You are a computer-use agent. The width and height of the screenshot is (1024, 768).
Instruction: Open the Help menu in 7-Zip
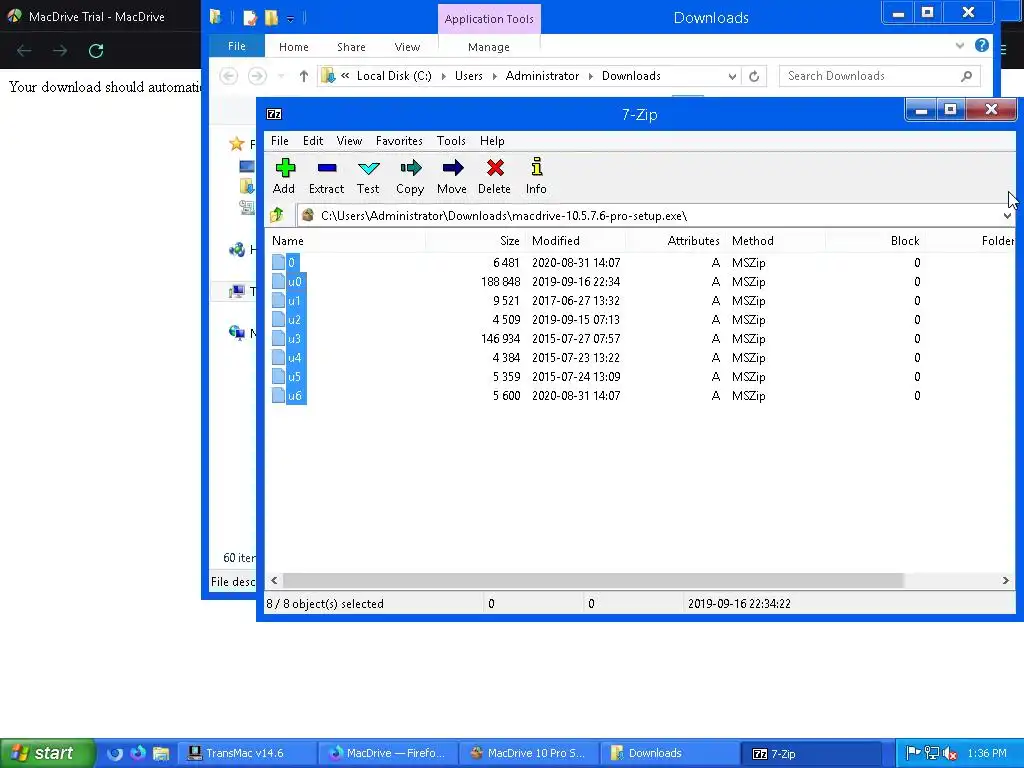tap(492, 141)
